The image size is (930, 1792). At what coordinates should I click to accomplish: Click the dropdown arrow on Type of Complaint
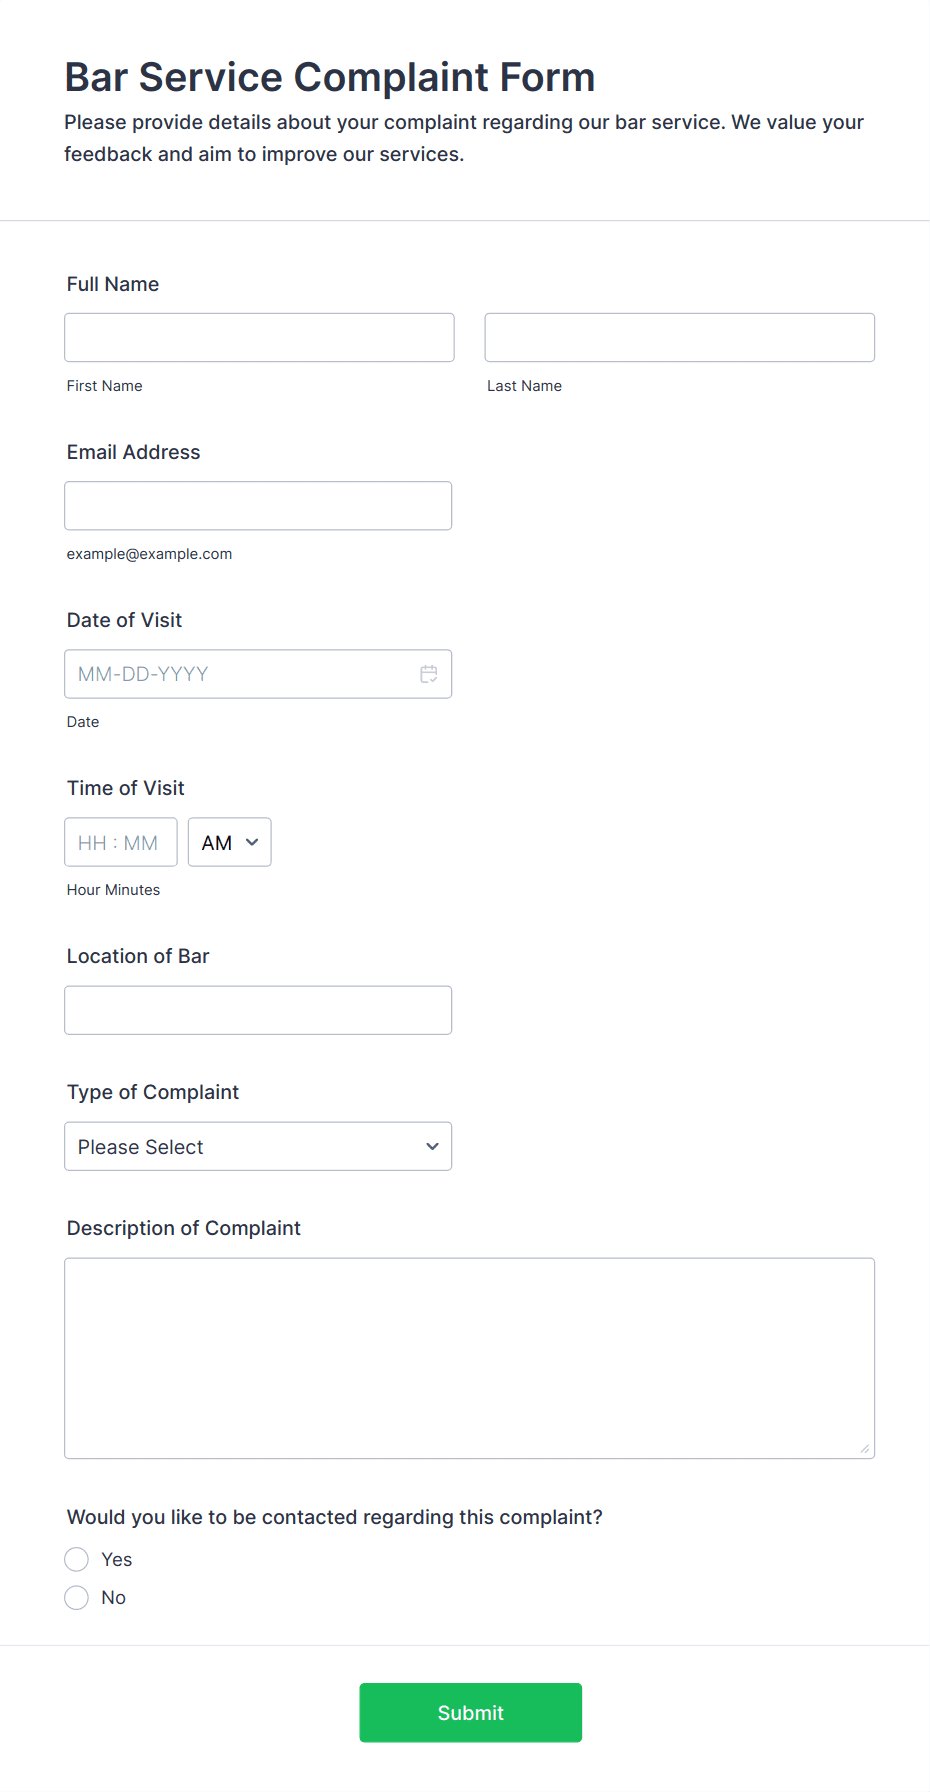click(x=431, y=1146)
